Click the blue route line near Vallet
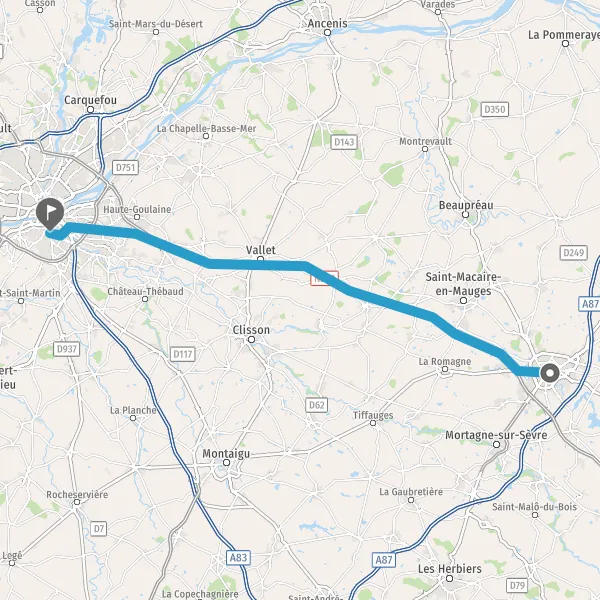600x600 pixels. click(260, 264)
